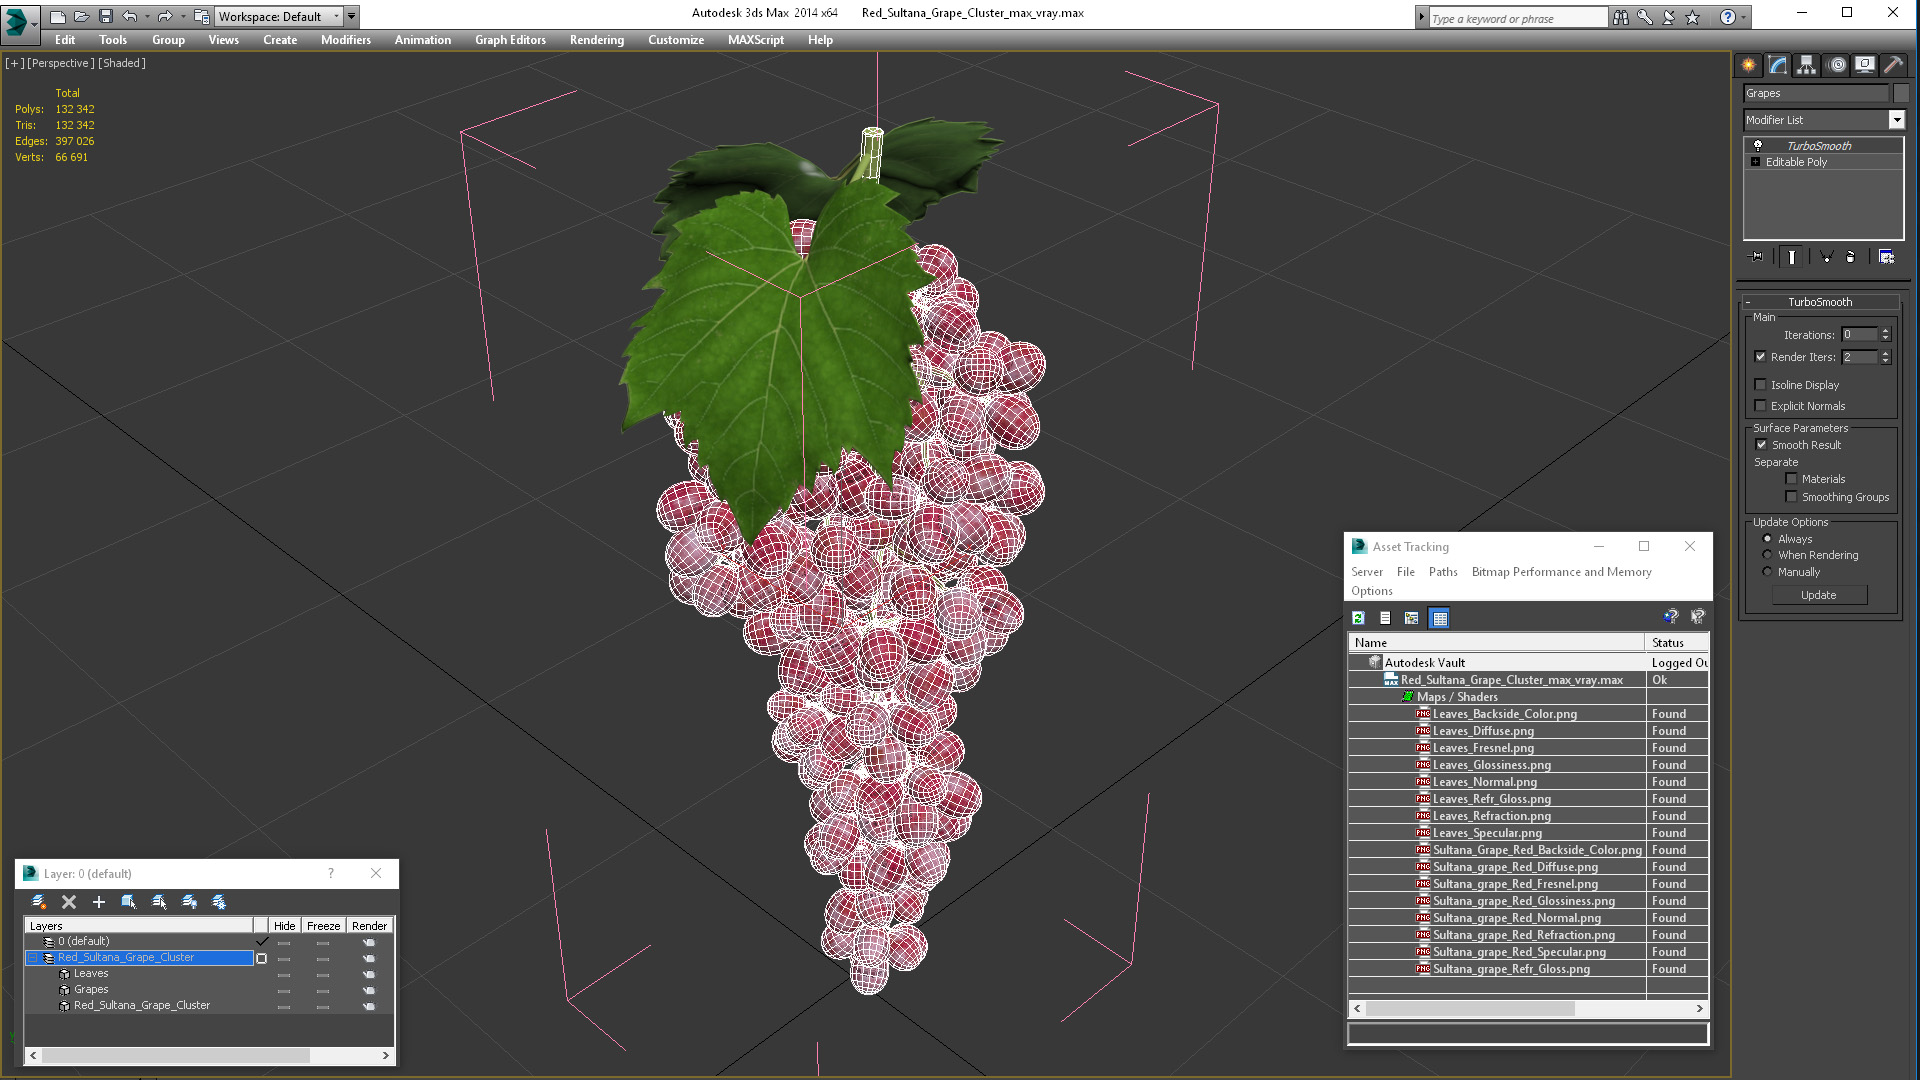The height and width of the screenshot is (1080, 1920).
Task: Click the Status column header
Action: point(1676,643)
